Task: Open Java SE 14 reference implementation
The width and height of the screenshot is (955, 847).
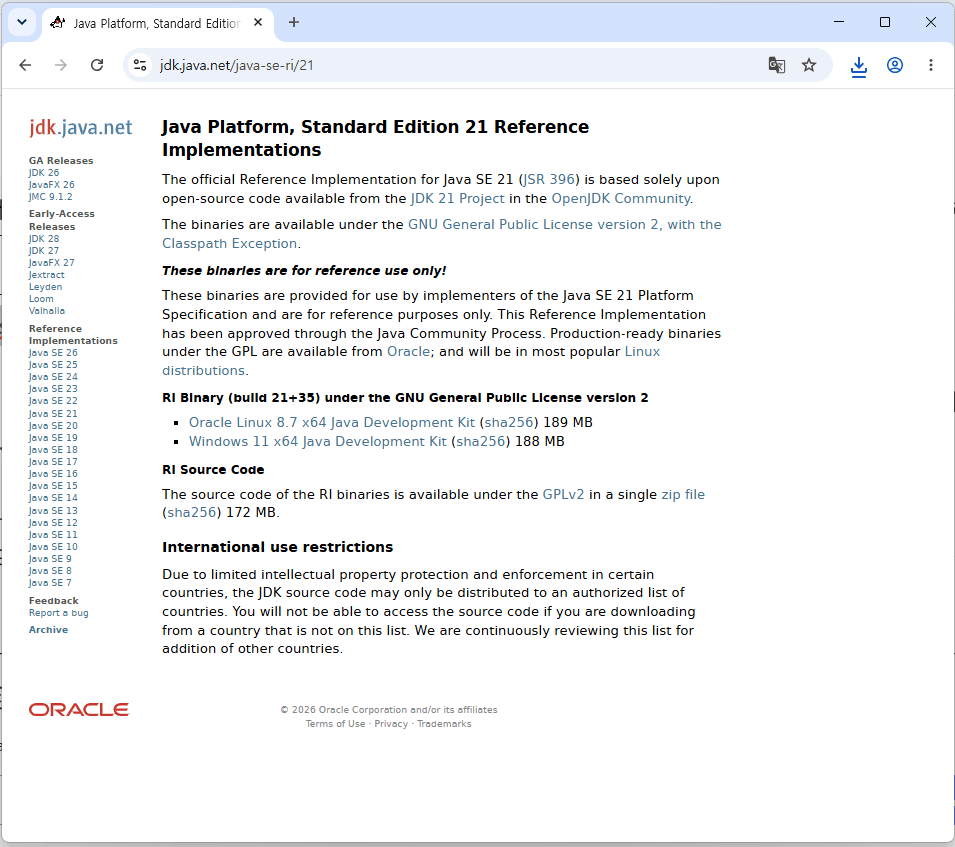Action: pyautogui.click(x=53, y=497)
